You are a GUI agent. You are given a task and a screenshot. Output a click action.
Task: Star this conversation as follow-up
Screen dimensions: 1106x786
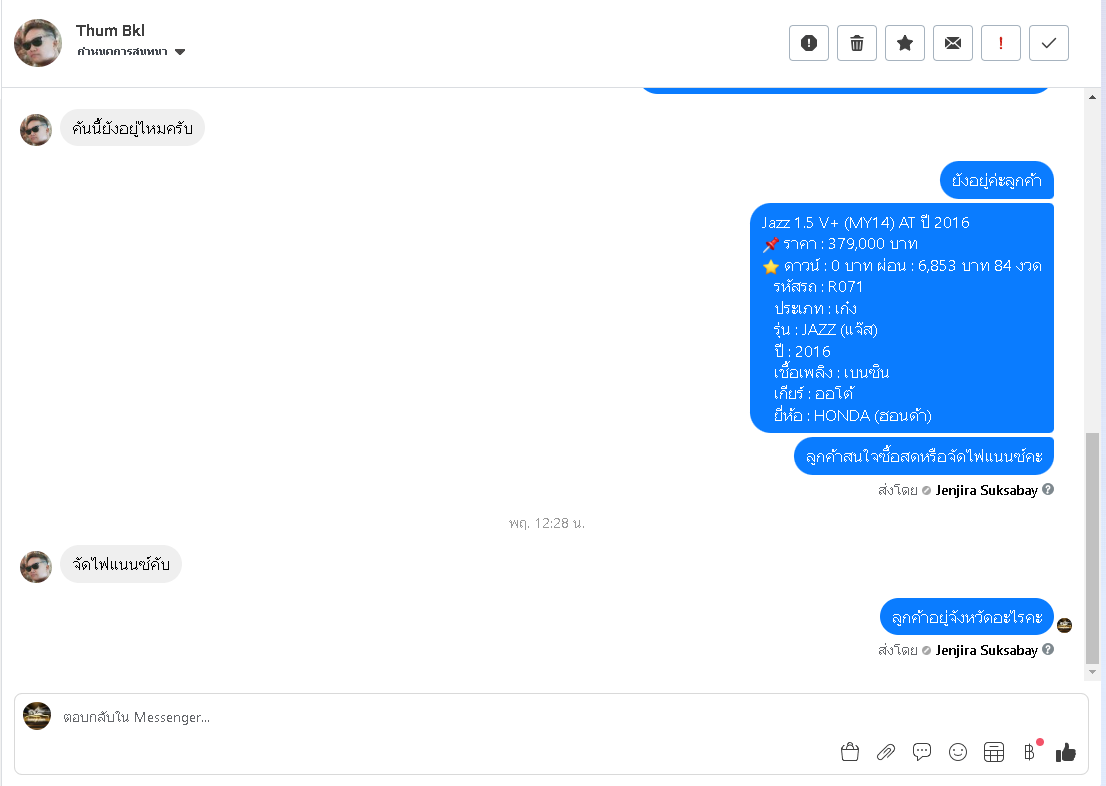(904, 43)
